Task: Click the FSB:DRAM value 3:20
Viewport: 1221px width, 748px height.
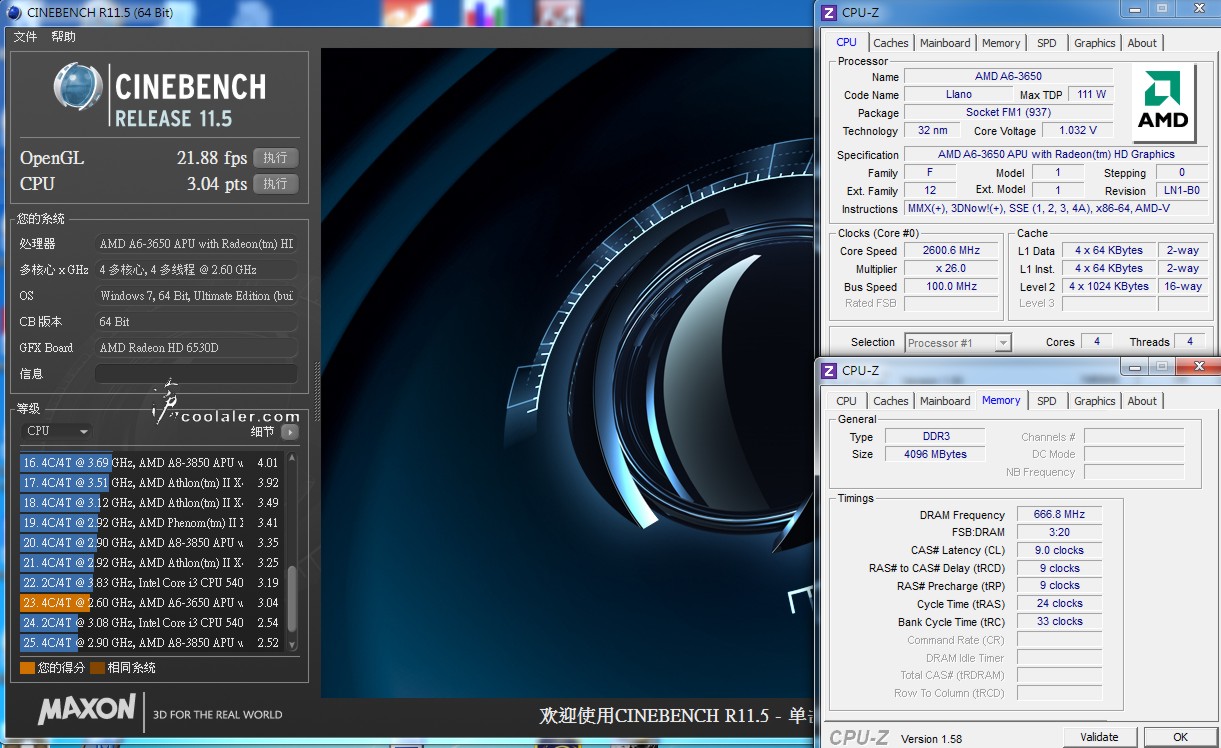Action: click(x=1059, y=533)
